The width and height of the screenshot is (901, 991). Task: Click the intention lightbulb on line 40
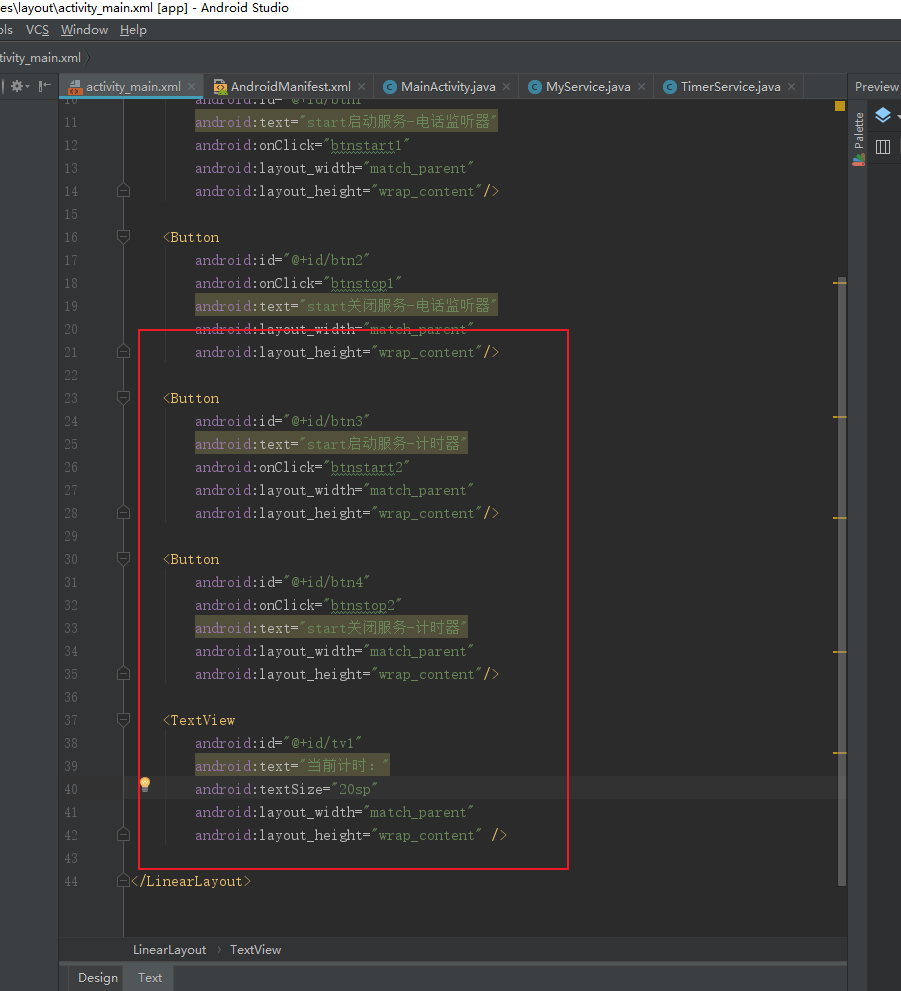pos(144,785)
